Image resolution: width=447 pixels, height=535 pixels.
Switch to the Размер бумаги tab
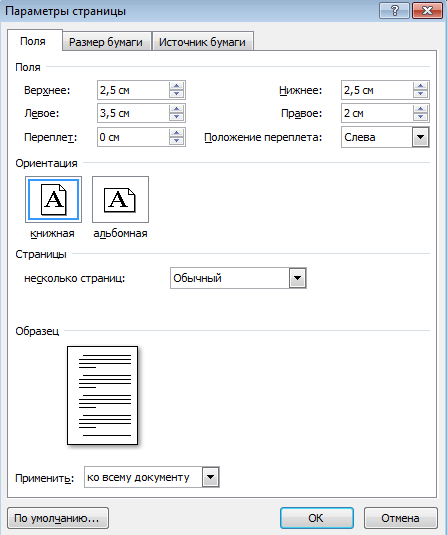[106, 42]
